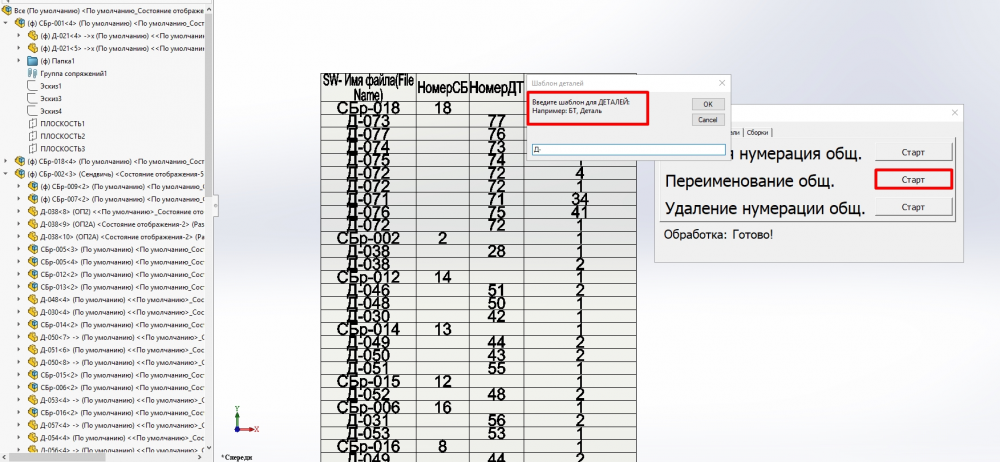Click the part icon of Д-038<9> (ОП2А)

[x=33, y=224]
